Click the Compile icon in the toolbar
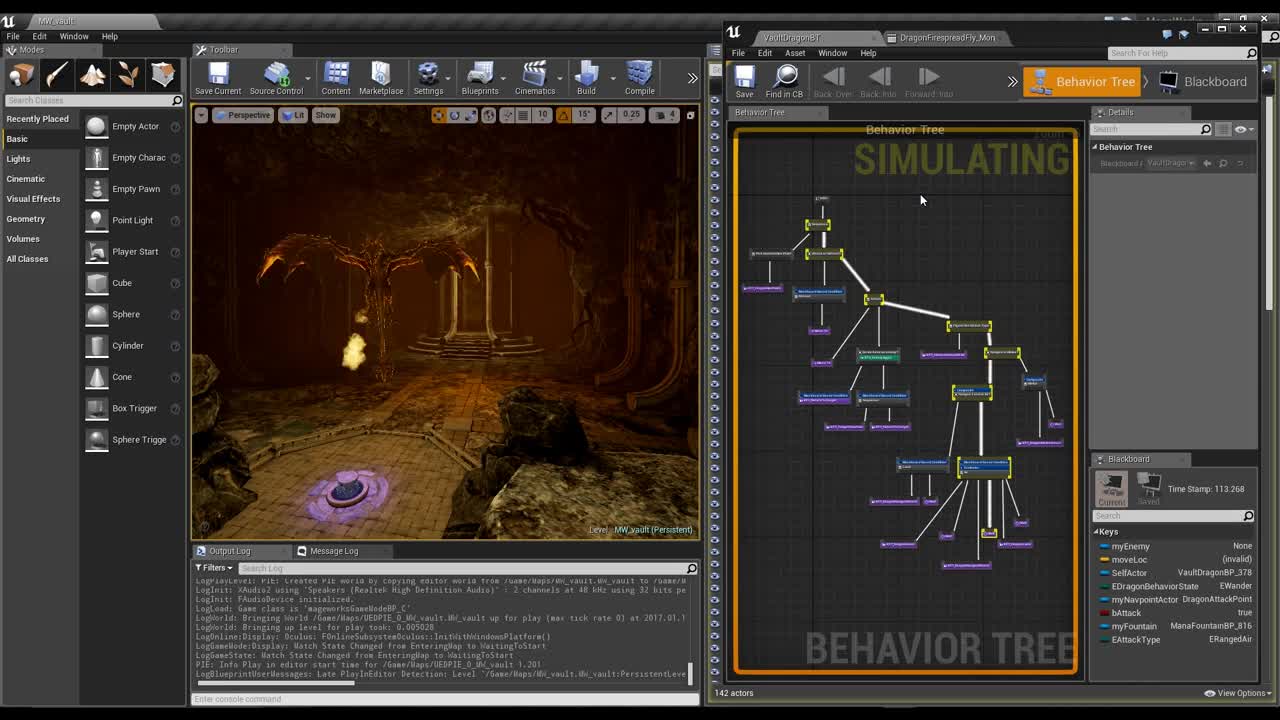The width and height of the screenshot is (1280, 720). coord(639,75)
